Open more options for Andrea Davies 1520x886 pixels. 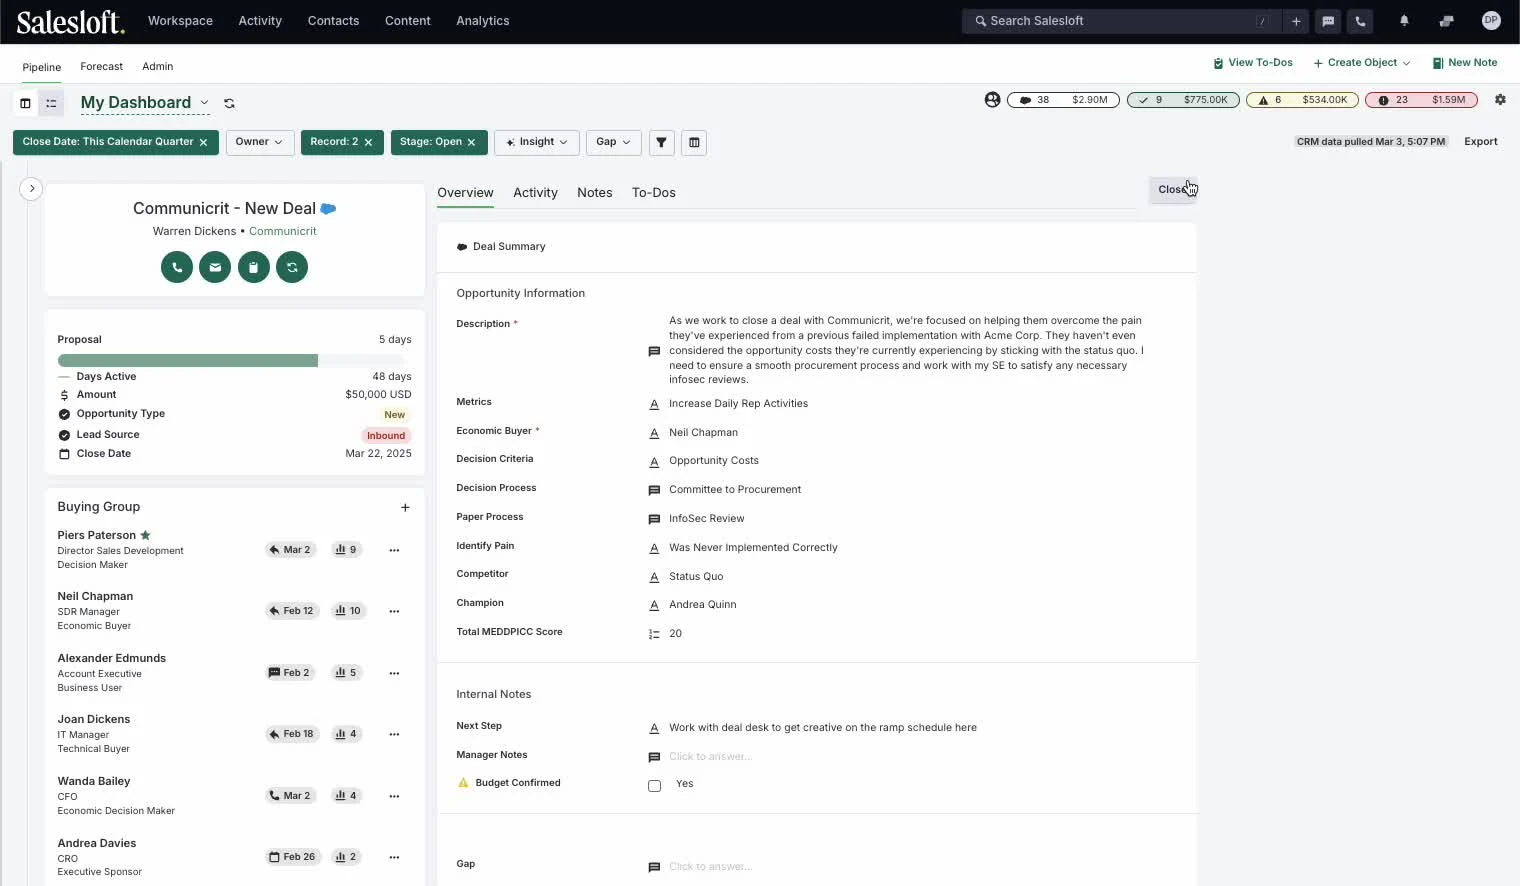click(394, 857)
